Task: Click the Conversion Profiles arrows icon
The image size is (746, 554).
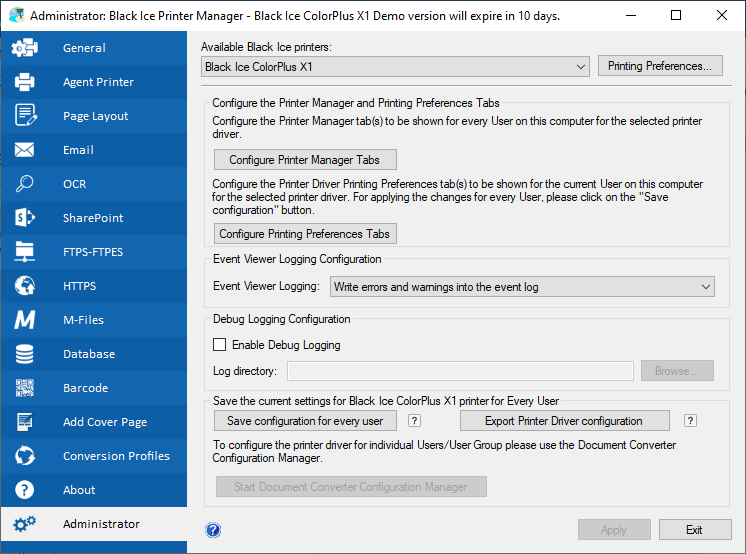Action: click(x=25, y=455)
